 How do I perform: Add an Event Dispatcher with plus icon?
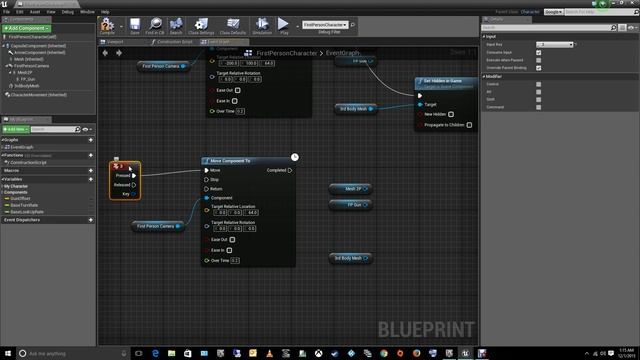91,220
